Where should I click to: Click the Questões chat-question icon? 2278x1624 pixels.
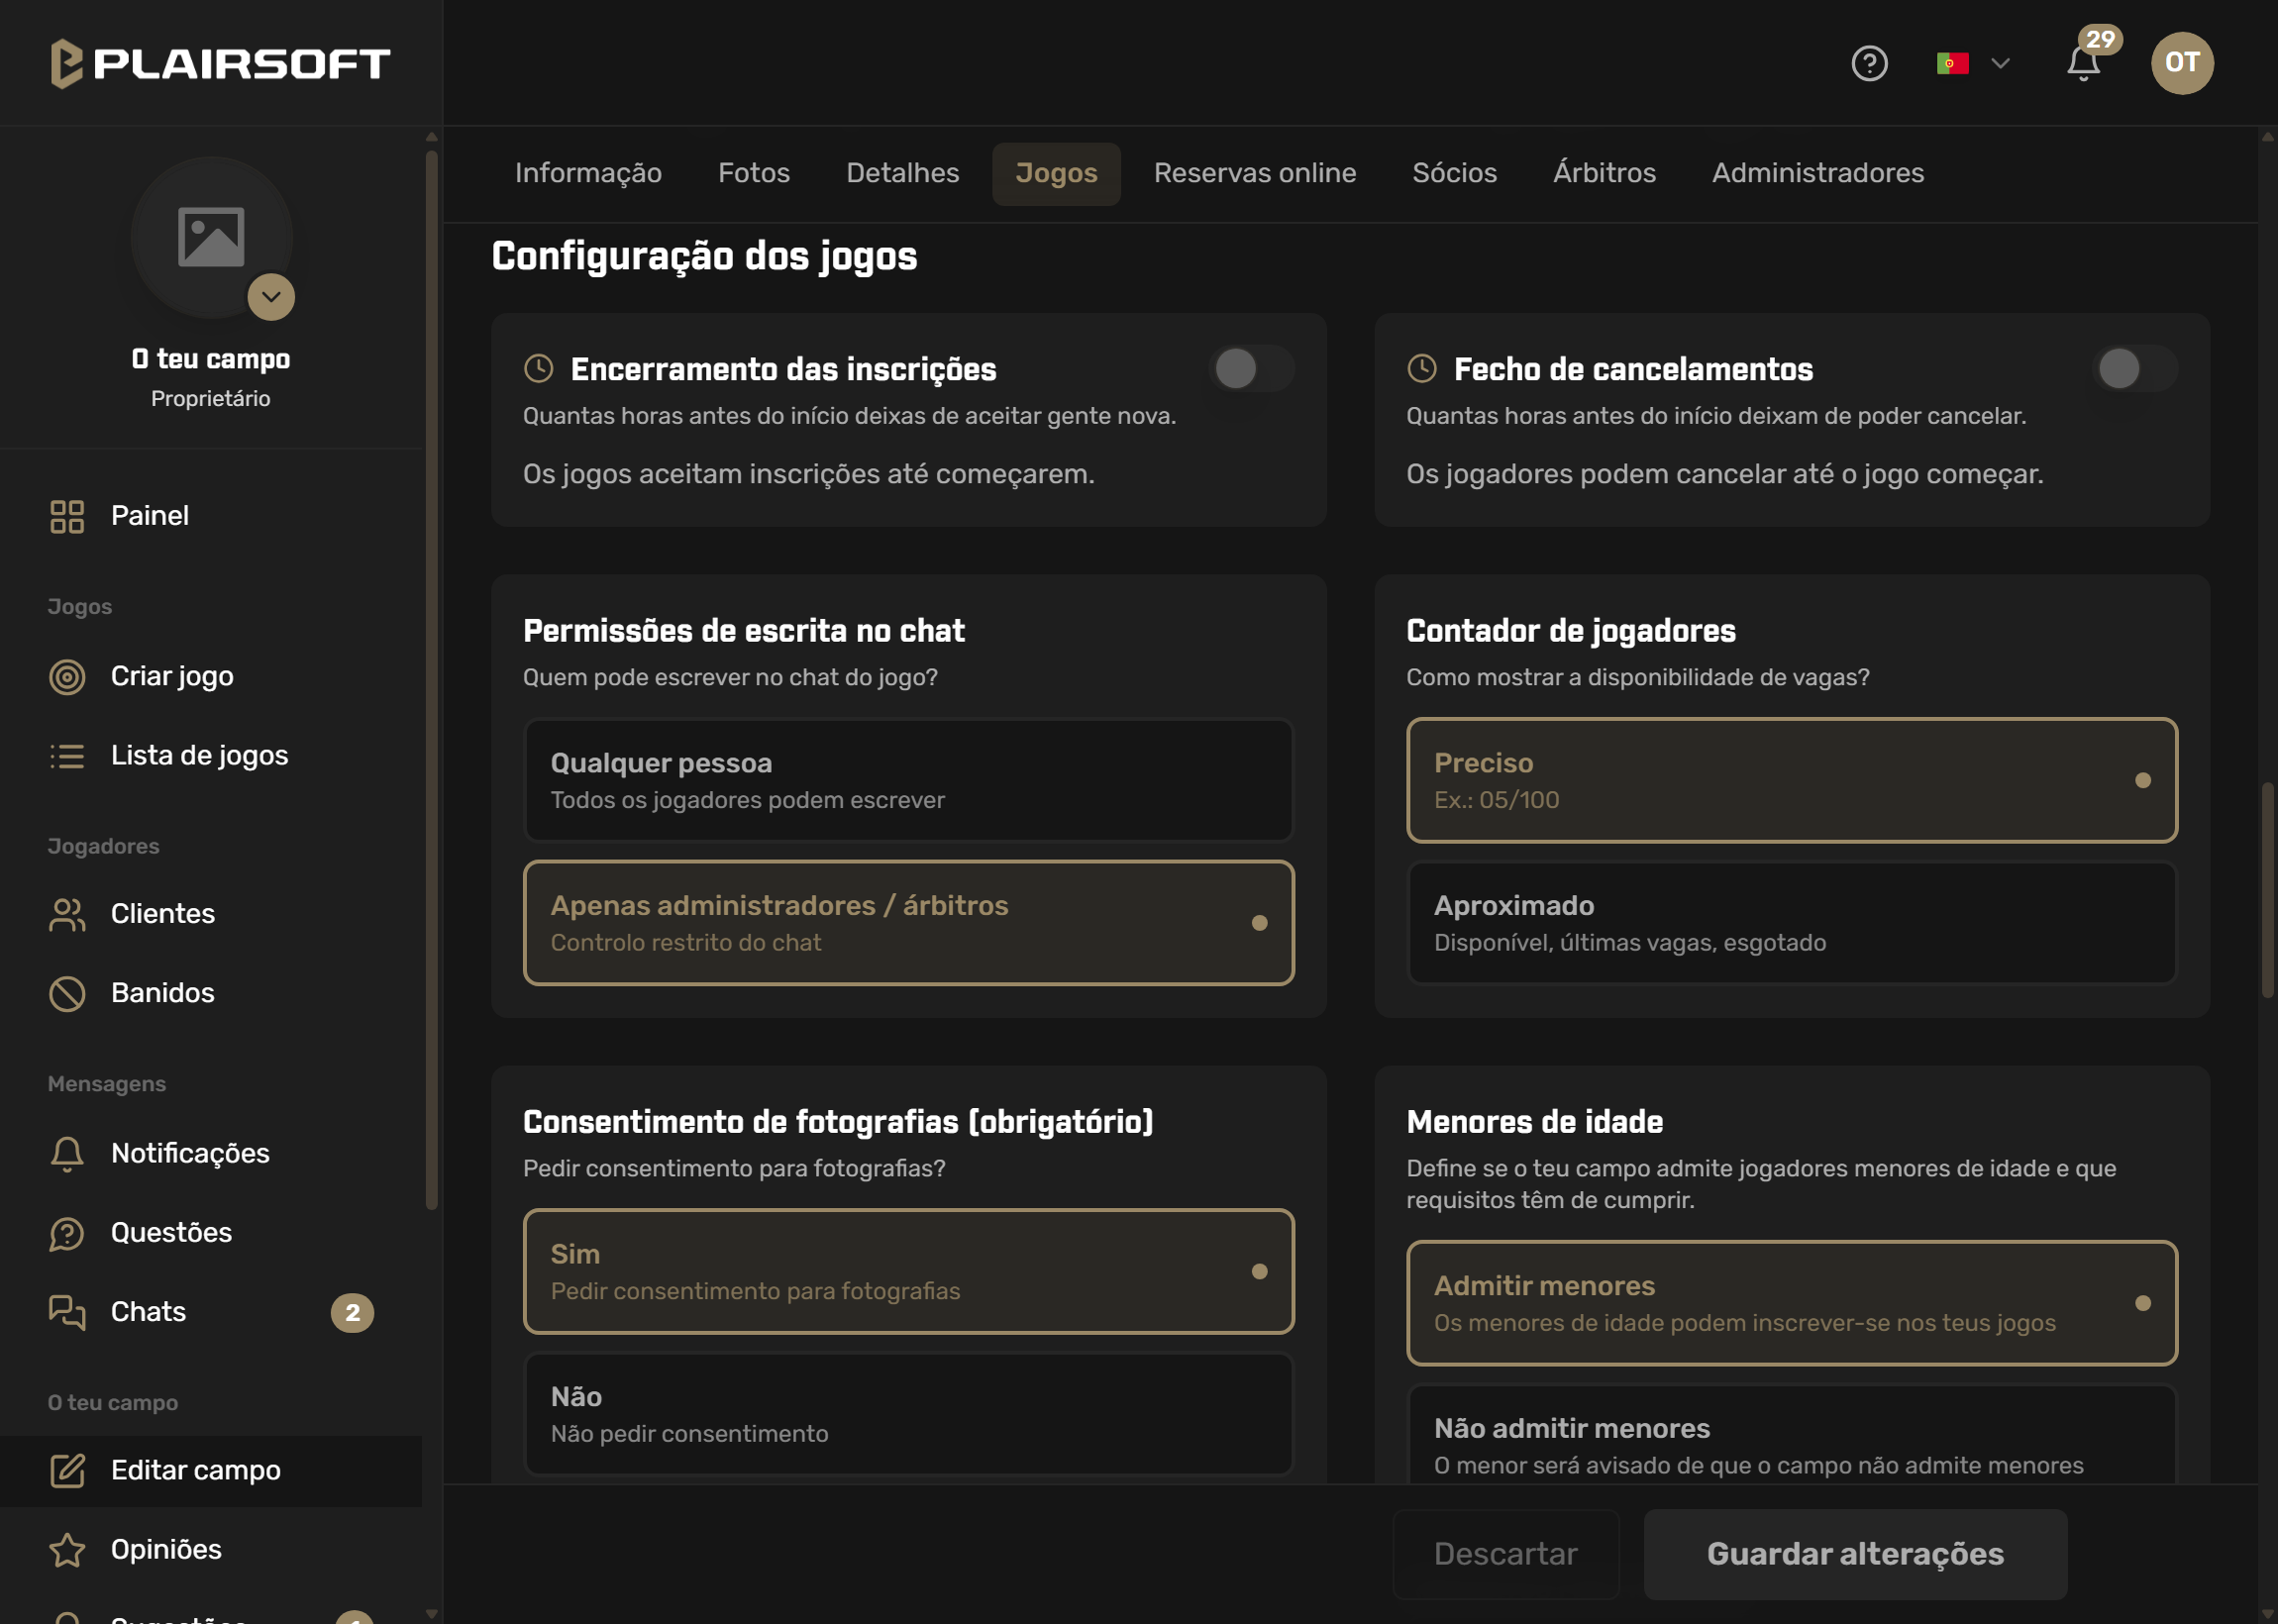67,1233
